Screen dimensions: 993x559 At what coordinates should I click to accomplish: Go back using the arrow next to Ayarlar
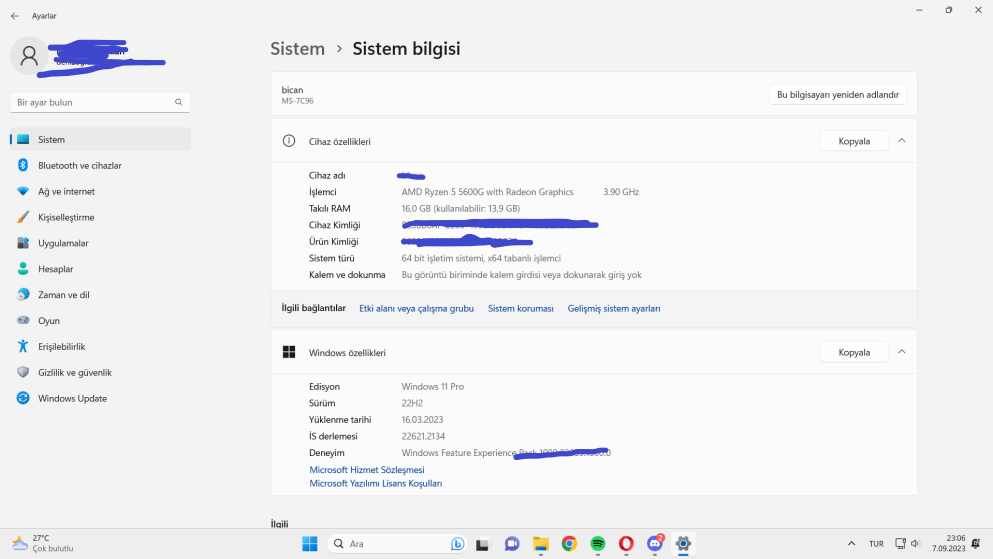15,16
